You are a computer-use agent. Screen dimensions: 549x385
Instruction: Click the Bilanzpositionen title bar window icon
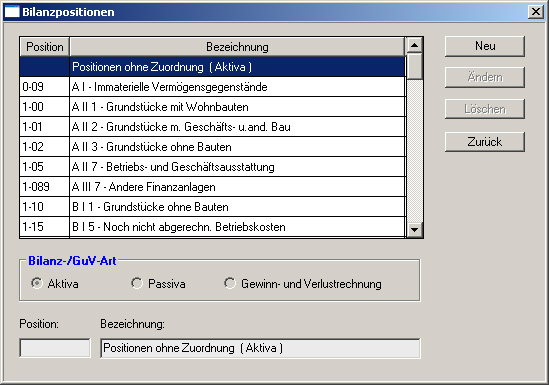[12, 12]
